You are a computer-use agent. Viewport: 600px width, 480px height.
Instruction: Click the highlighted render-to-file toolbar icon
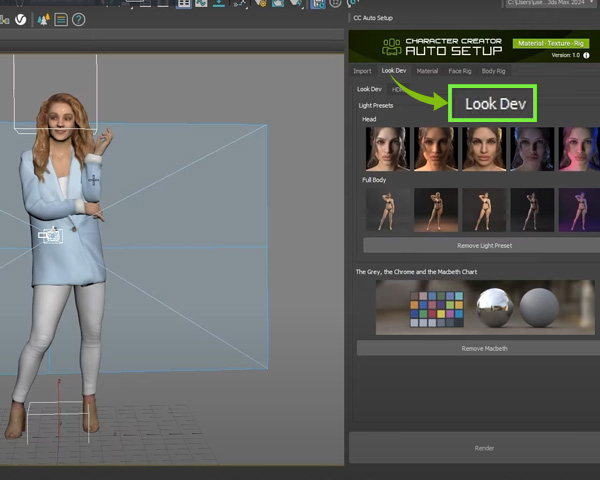click(318, 3)
